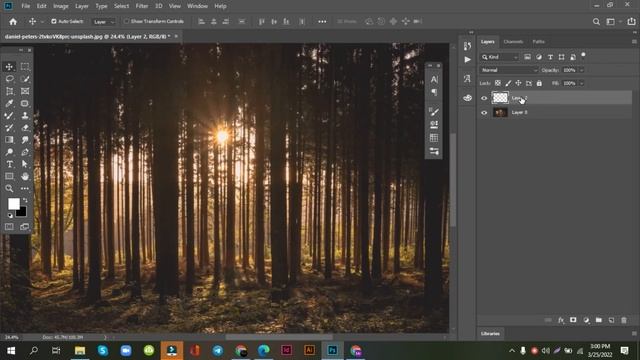Image resolution: width=640 pixels, height=360 pixels.
Task: Add a layer style with fx button
Action: pos(561,320)
